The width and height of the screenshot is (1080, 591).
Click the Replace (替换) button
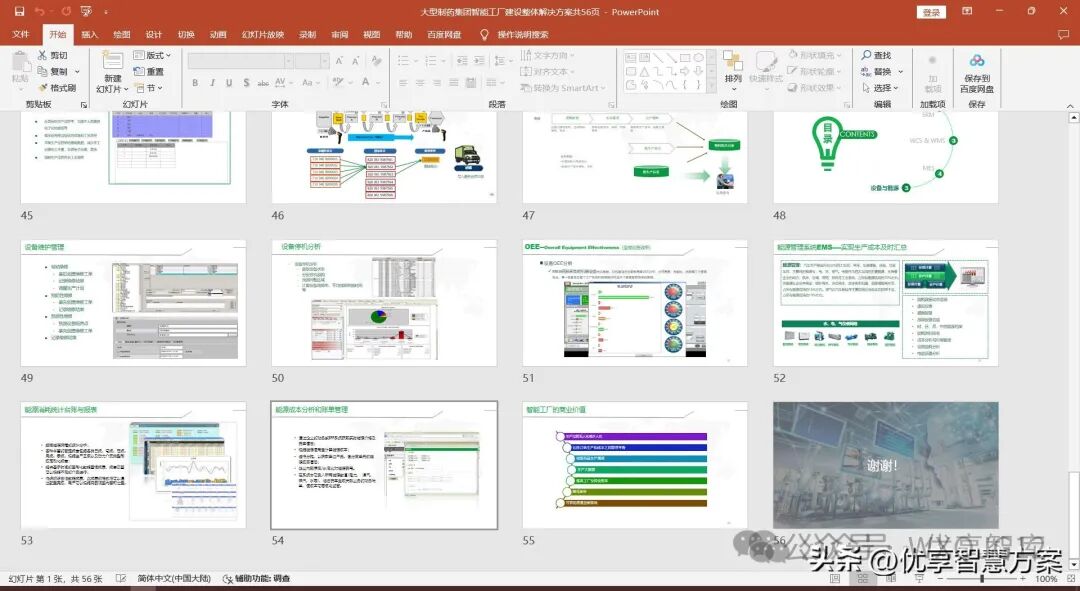[876, 72]
